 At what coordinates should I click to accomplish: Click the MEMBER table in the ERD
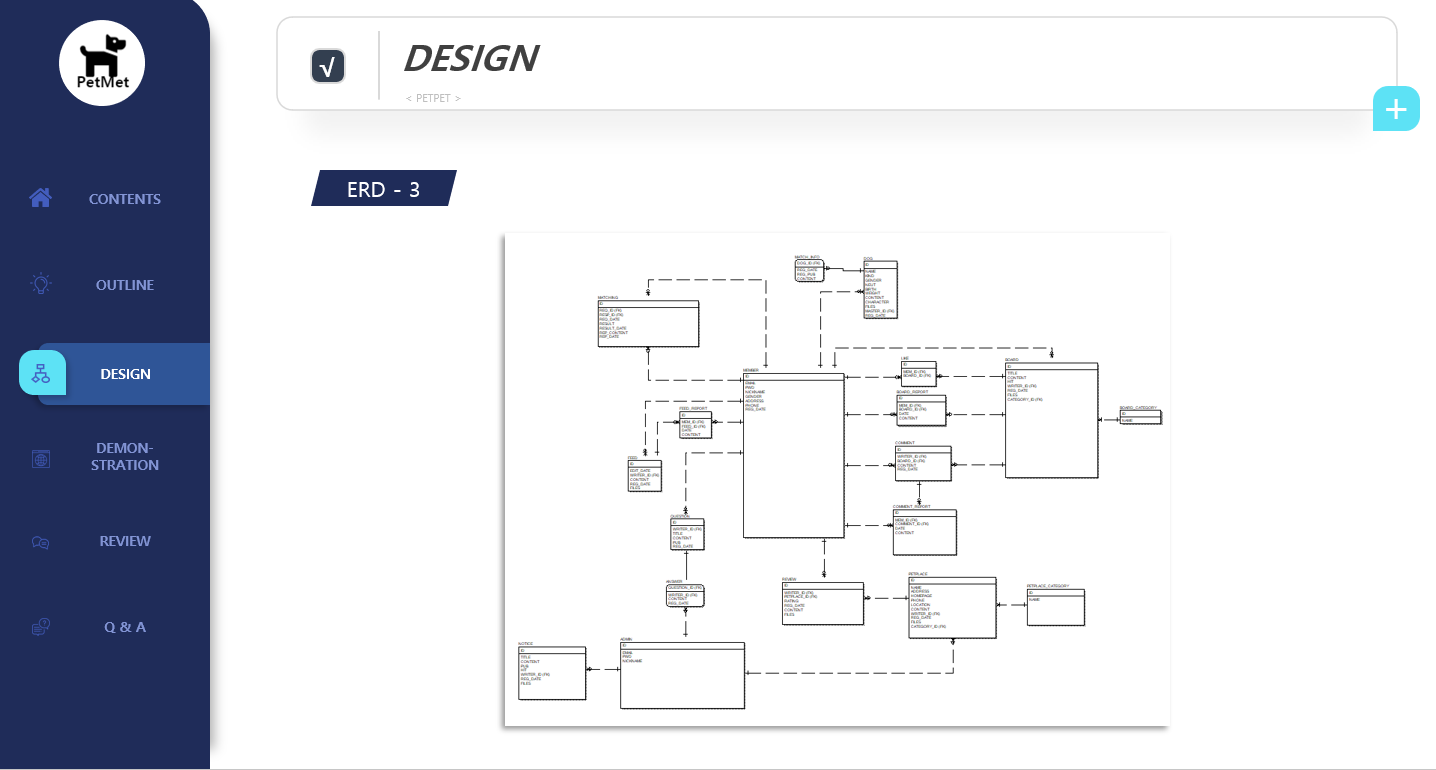coord(794,455)
